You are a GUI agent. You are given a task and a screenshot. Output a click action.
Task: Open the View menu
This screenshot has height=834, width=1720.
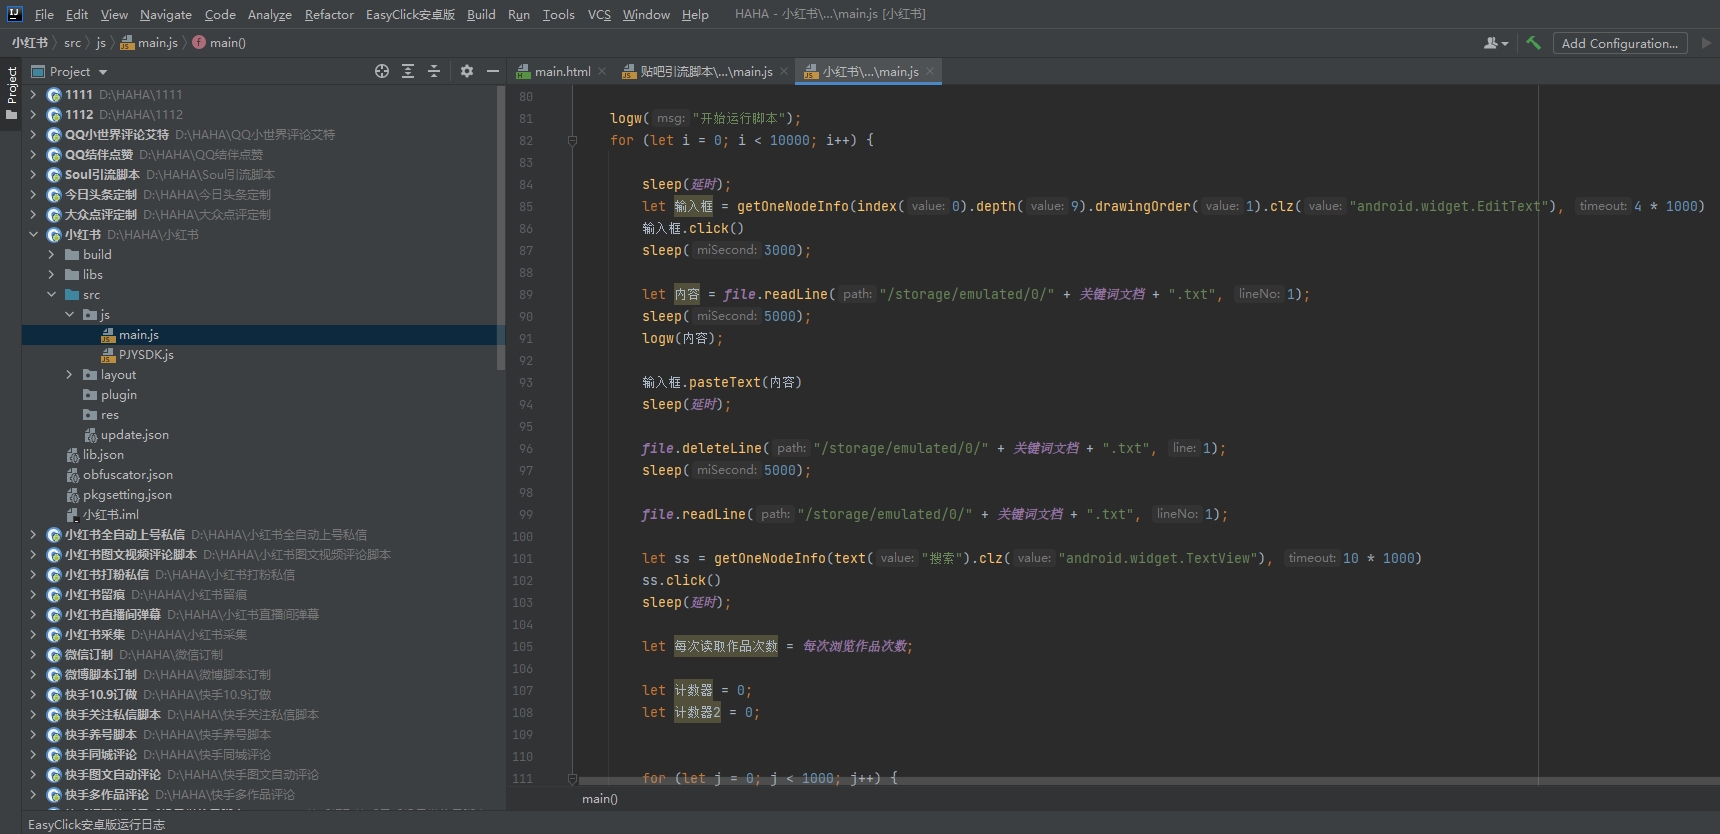(x=114, y=14)
